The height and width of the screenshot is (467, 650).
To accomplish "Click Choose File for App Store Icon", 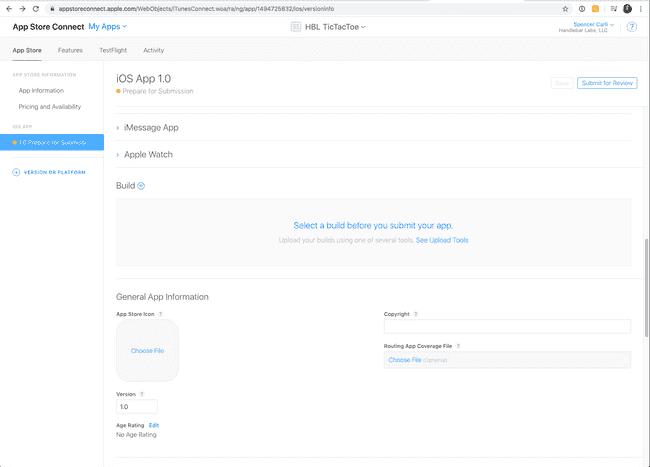I will tap(147, 351).
